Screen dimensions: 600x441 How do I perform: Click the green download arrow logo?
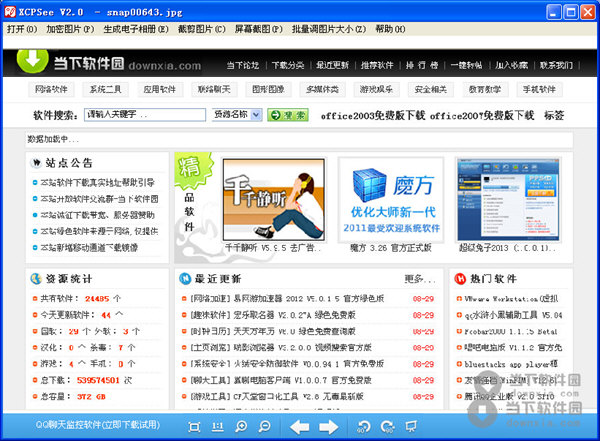(x=33, y=60)
